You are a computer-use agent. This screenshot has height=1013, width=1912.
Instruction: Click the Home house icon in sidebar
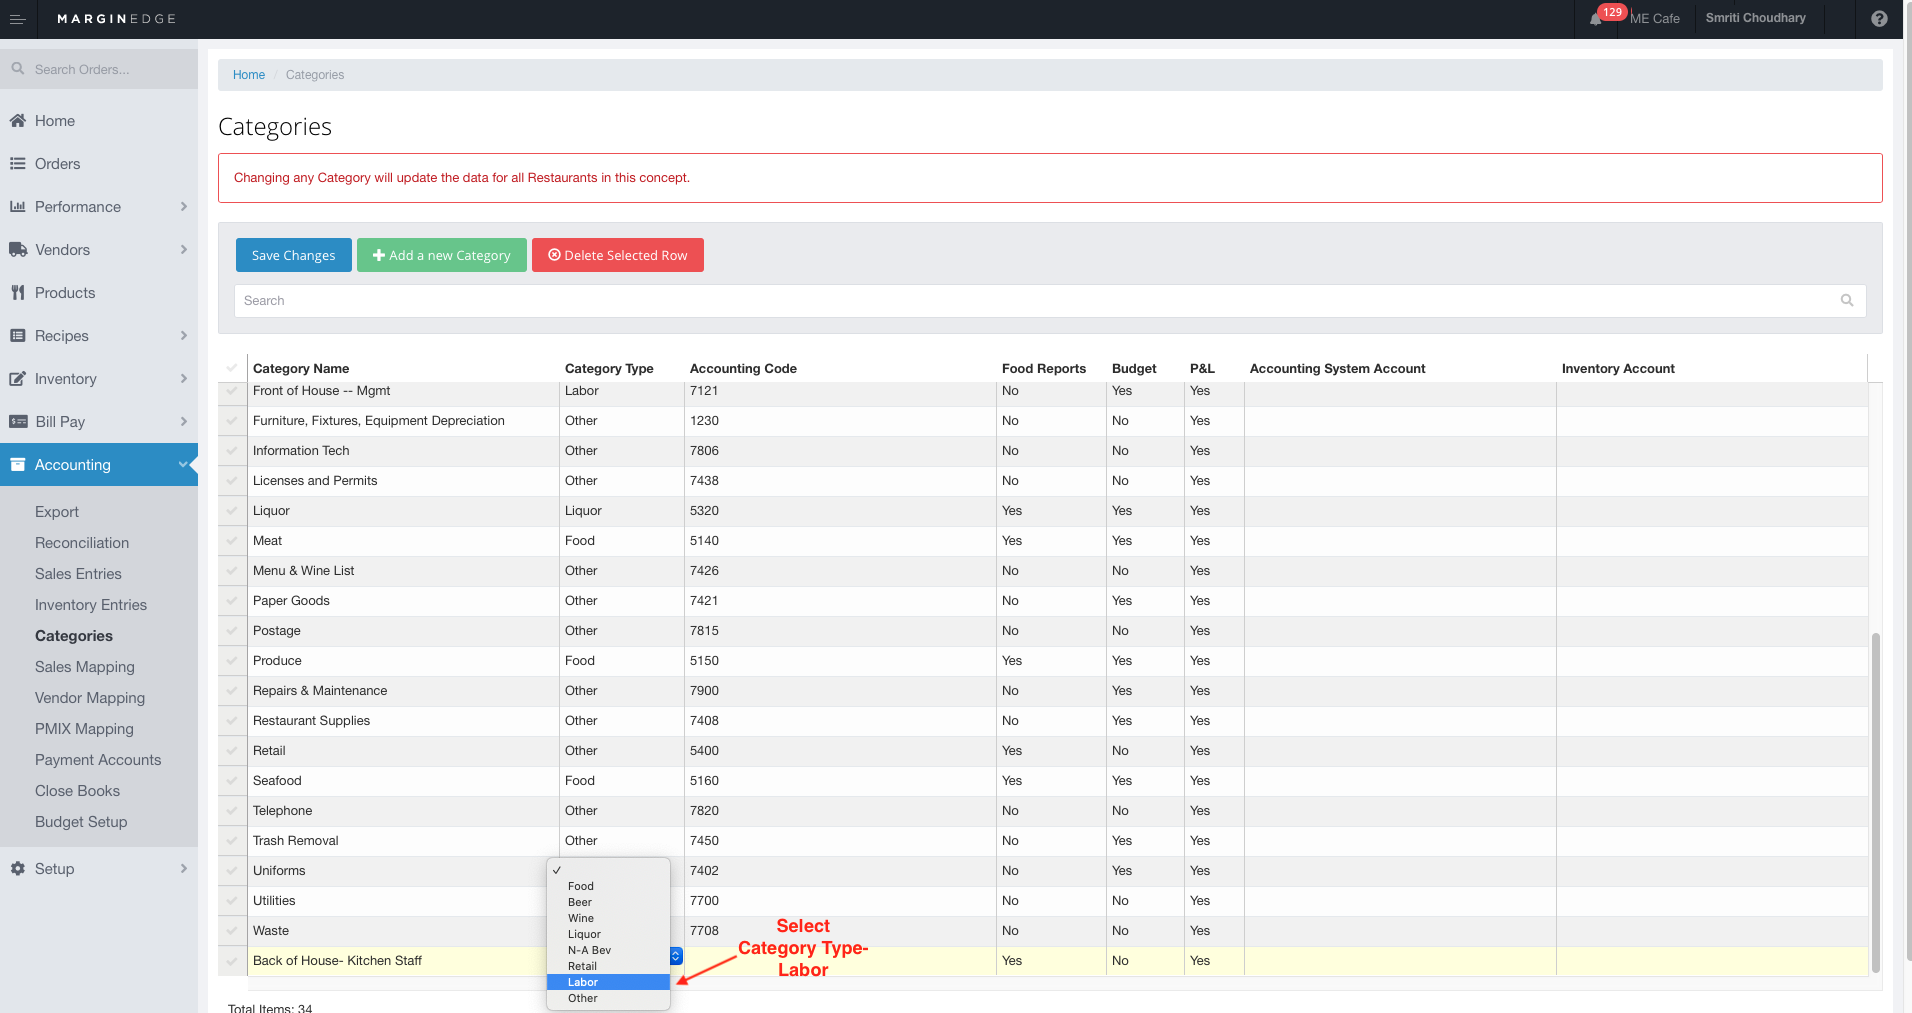[18, 121]
